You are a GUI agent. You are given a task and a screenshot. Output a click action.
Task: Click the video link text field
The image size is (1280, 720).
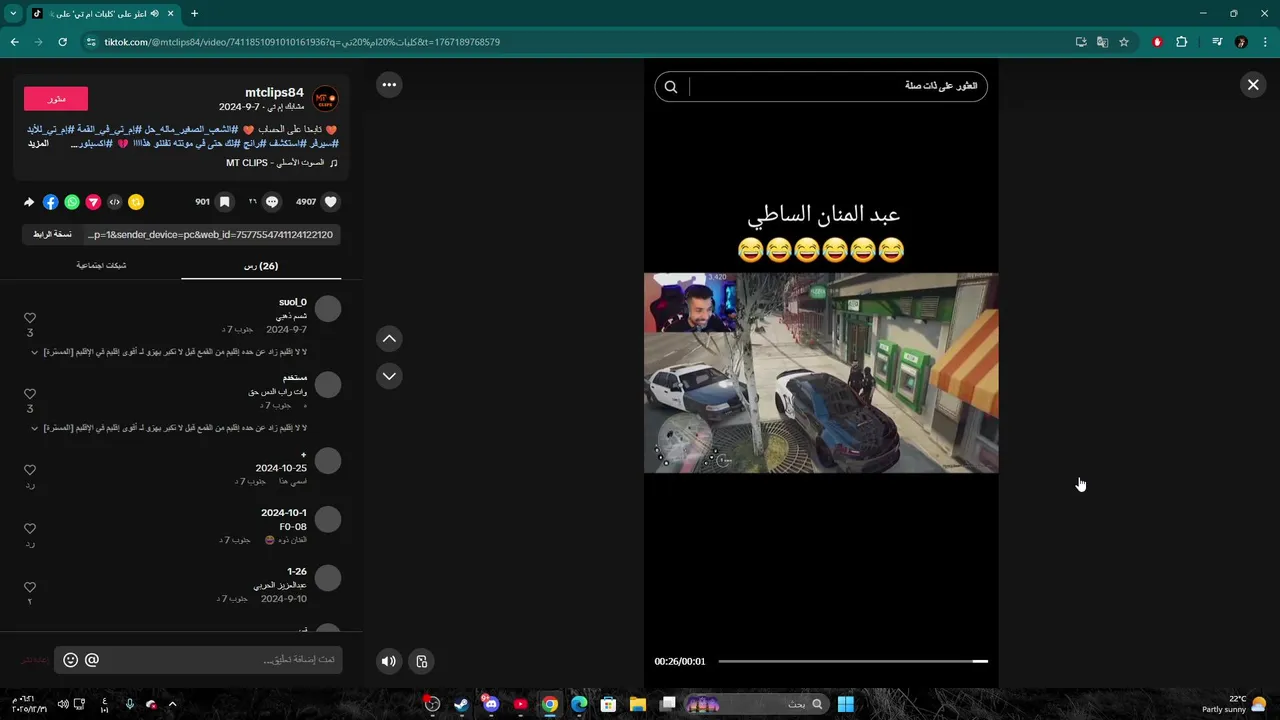click(210, 234)
